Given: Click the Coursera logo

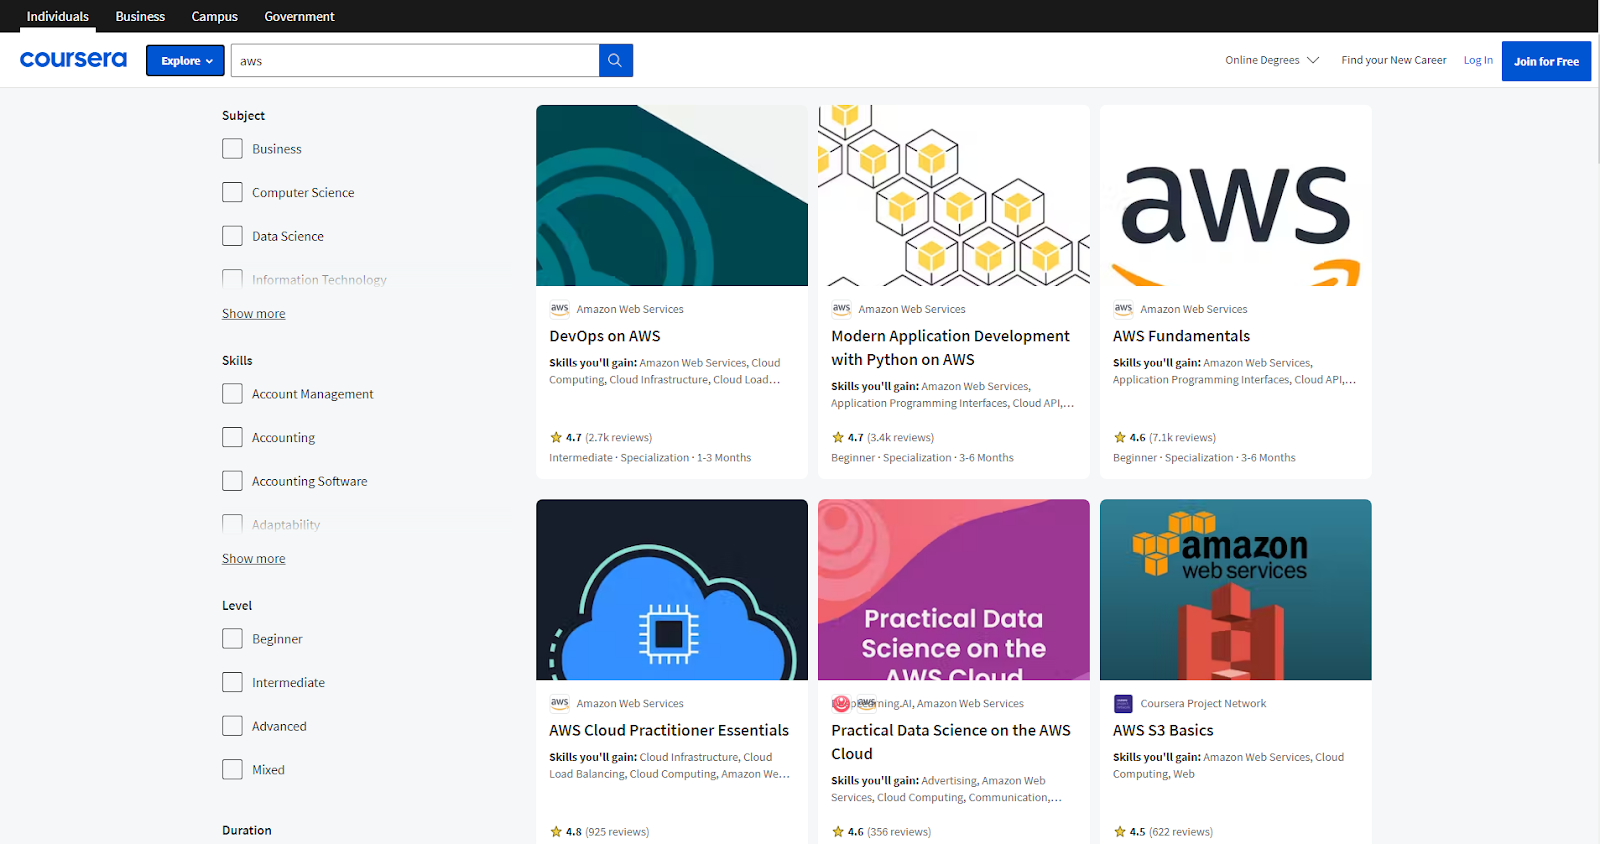Looking at the screenshot, I should pos(73,60).
